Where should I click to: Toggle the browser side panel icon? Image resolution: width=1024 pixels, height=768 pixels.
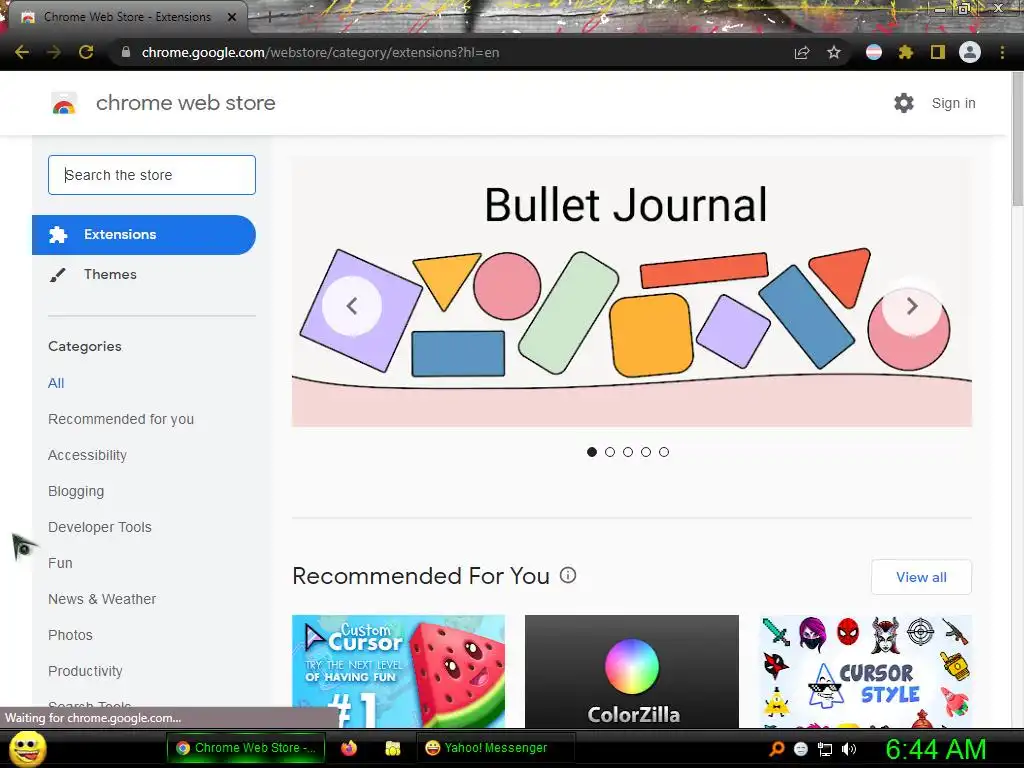(x=938, y=52)
